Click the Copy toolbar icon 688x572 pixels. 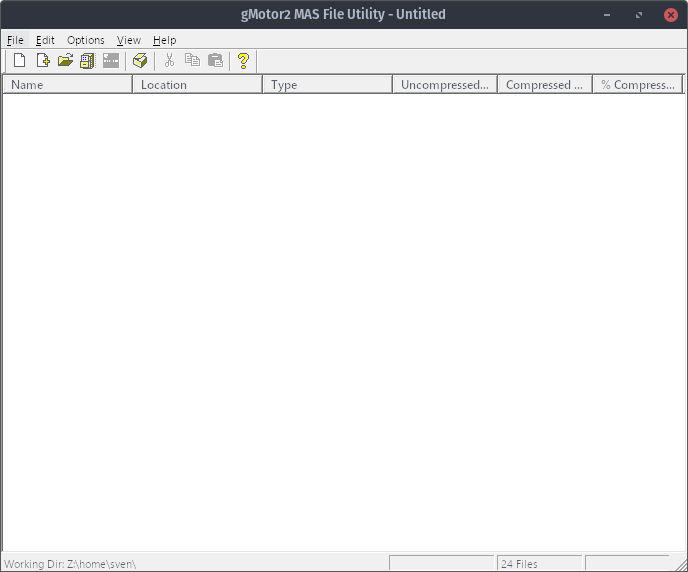pyautogui.click(x=192, y=61)
